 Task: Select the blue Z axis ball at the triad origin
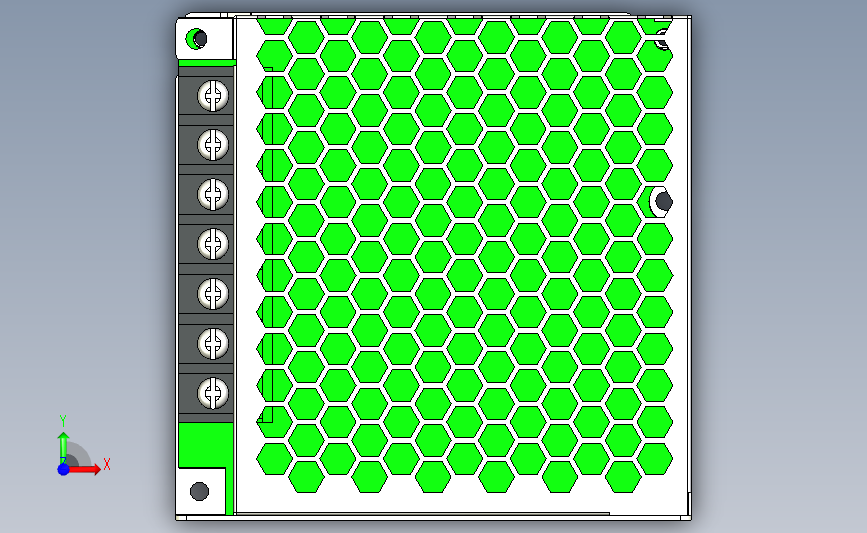(x=63, y=469)
